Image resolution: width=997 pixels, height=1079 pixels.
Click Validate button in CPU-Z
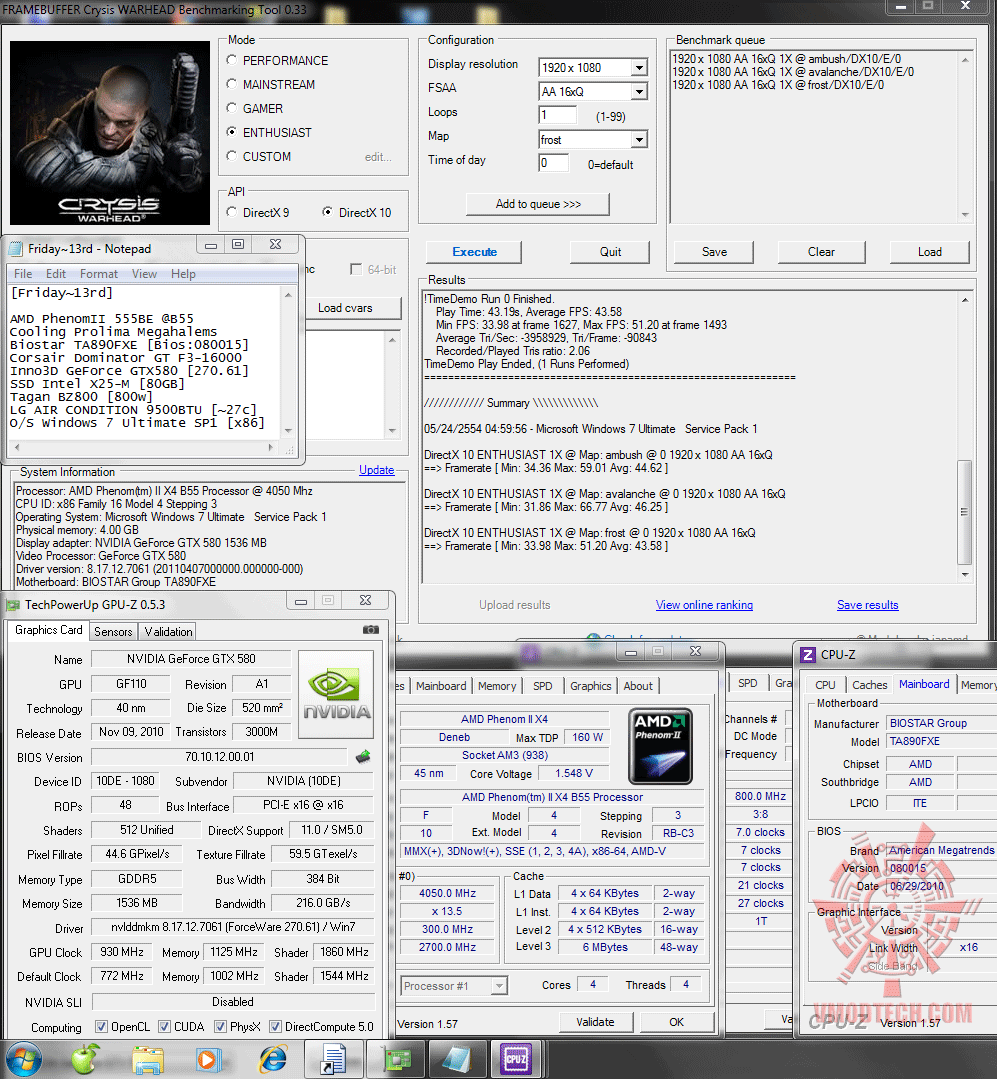coord(595,1022)
